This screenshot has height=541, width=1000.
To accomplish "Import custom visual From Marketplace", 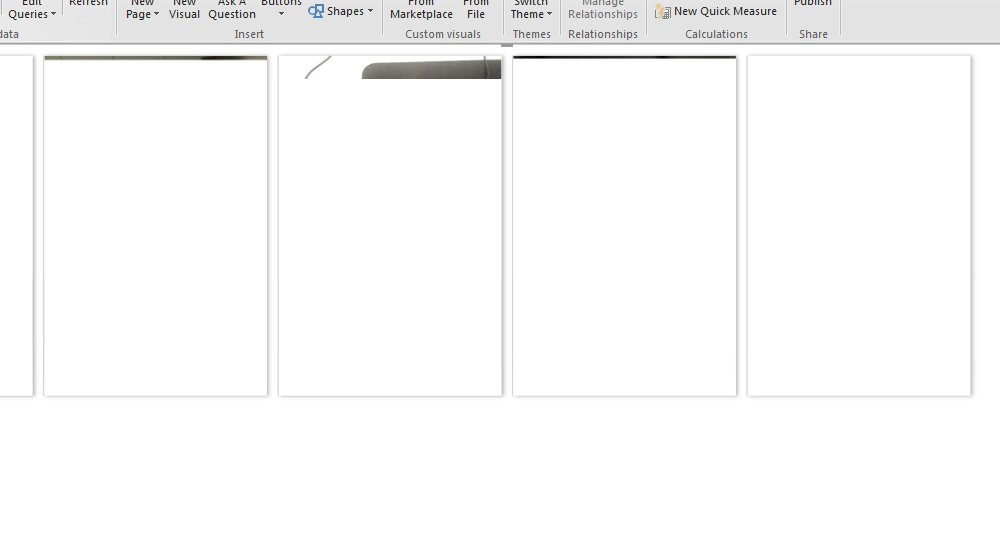I will (421, 10).
